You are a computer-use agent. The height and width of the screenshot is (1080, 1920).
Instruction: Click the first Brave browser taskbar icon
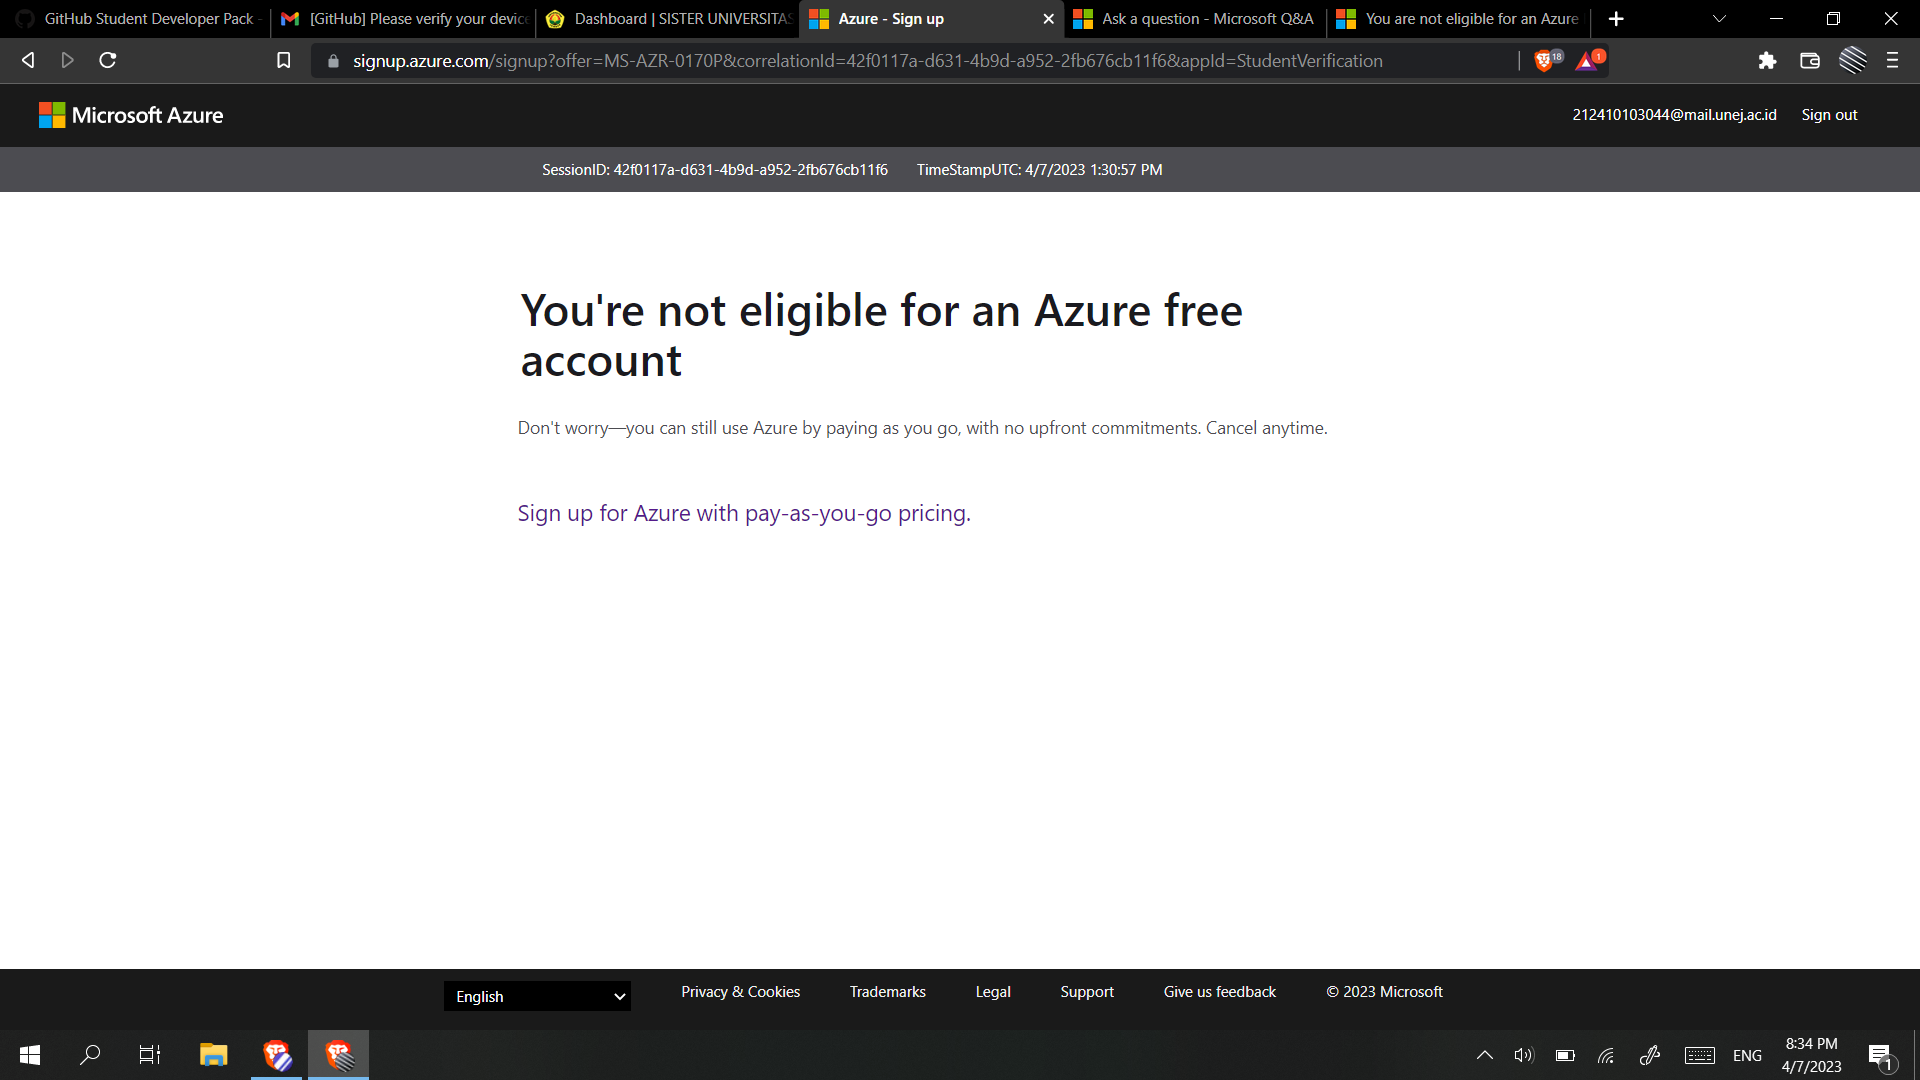point(277,1055)
